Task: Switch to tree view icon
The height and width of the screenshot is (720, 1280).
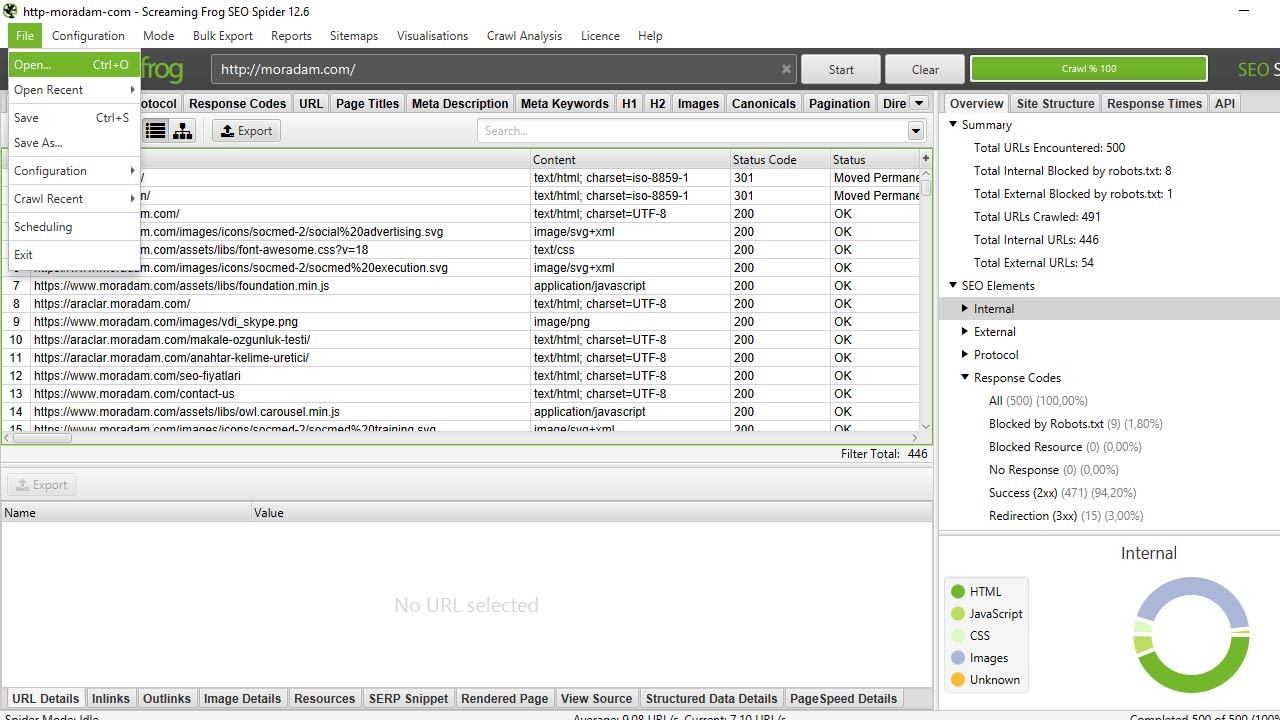Action: coord(182,131)
